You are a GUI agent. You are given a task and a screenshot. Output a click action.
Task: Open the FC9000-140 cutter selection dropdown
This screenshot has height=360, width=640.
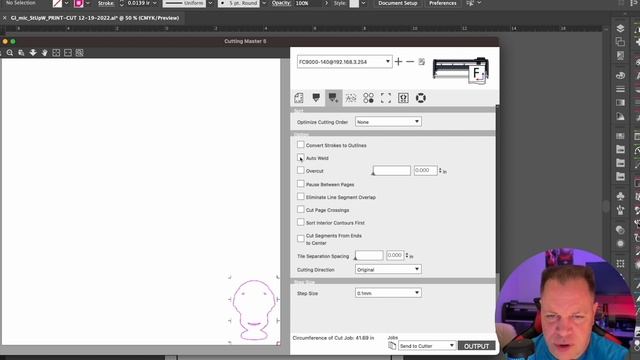pos(344,62)
